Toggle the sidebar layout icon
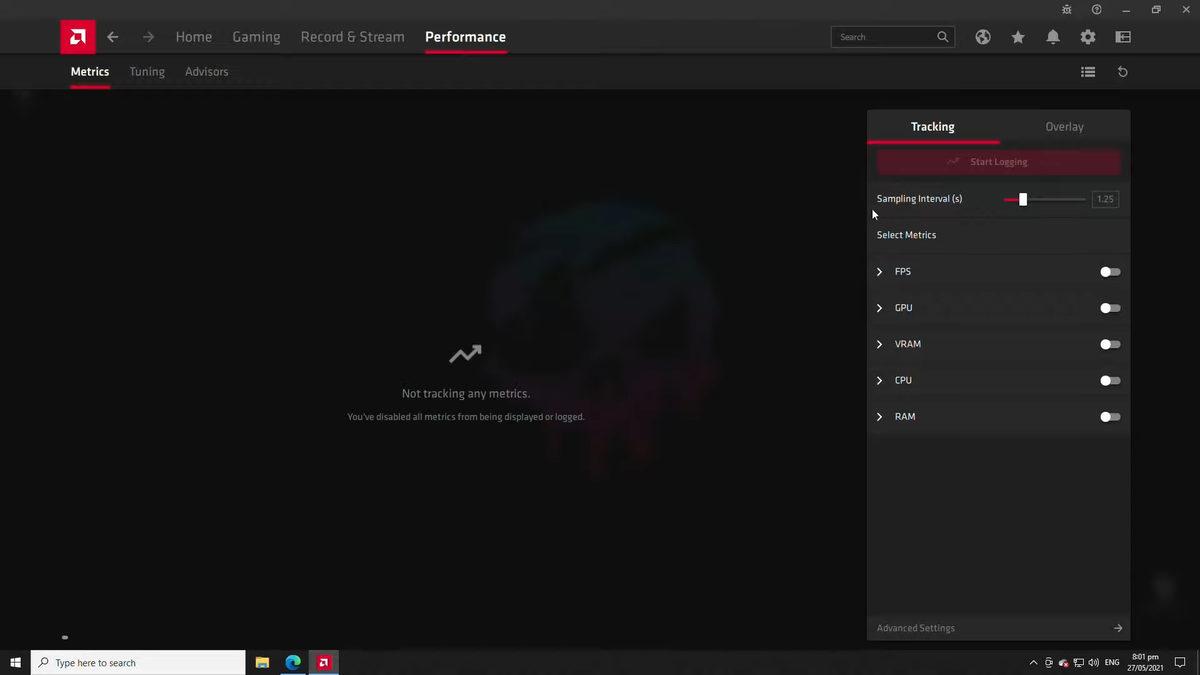 pyautogui.click(x=1123, y=37)
